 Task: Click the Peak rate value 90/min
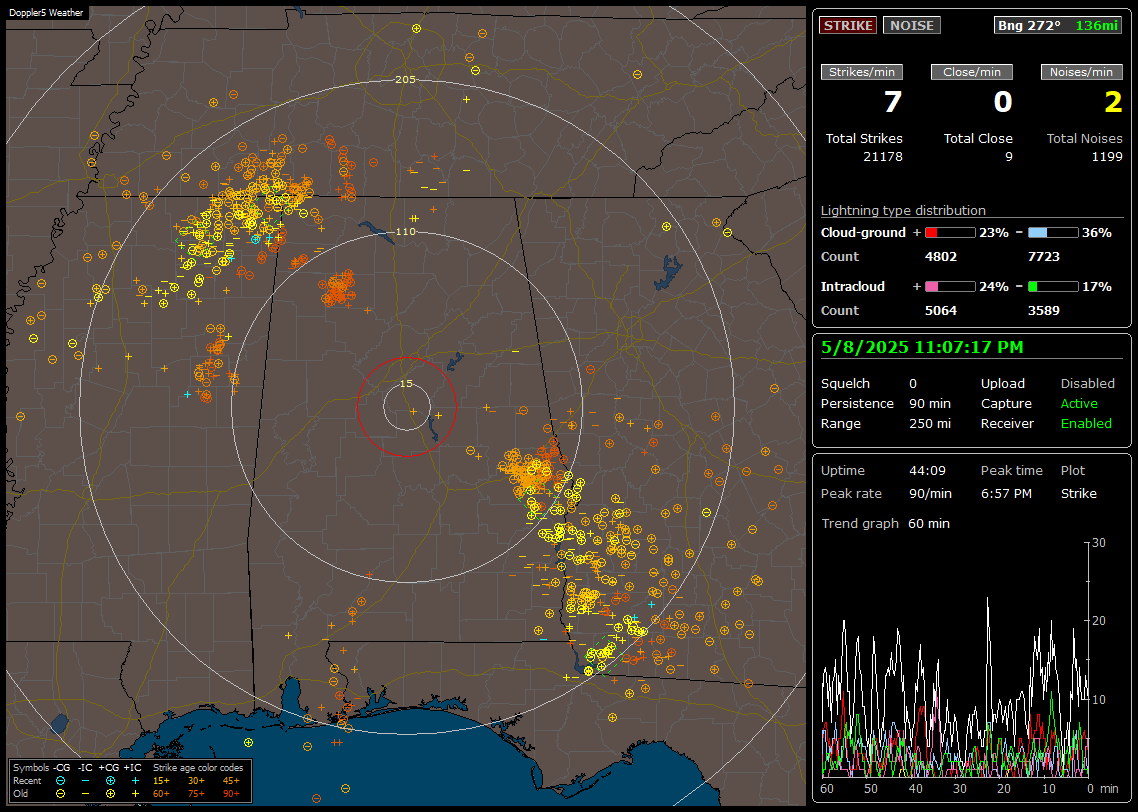click(930, 493)
